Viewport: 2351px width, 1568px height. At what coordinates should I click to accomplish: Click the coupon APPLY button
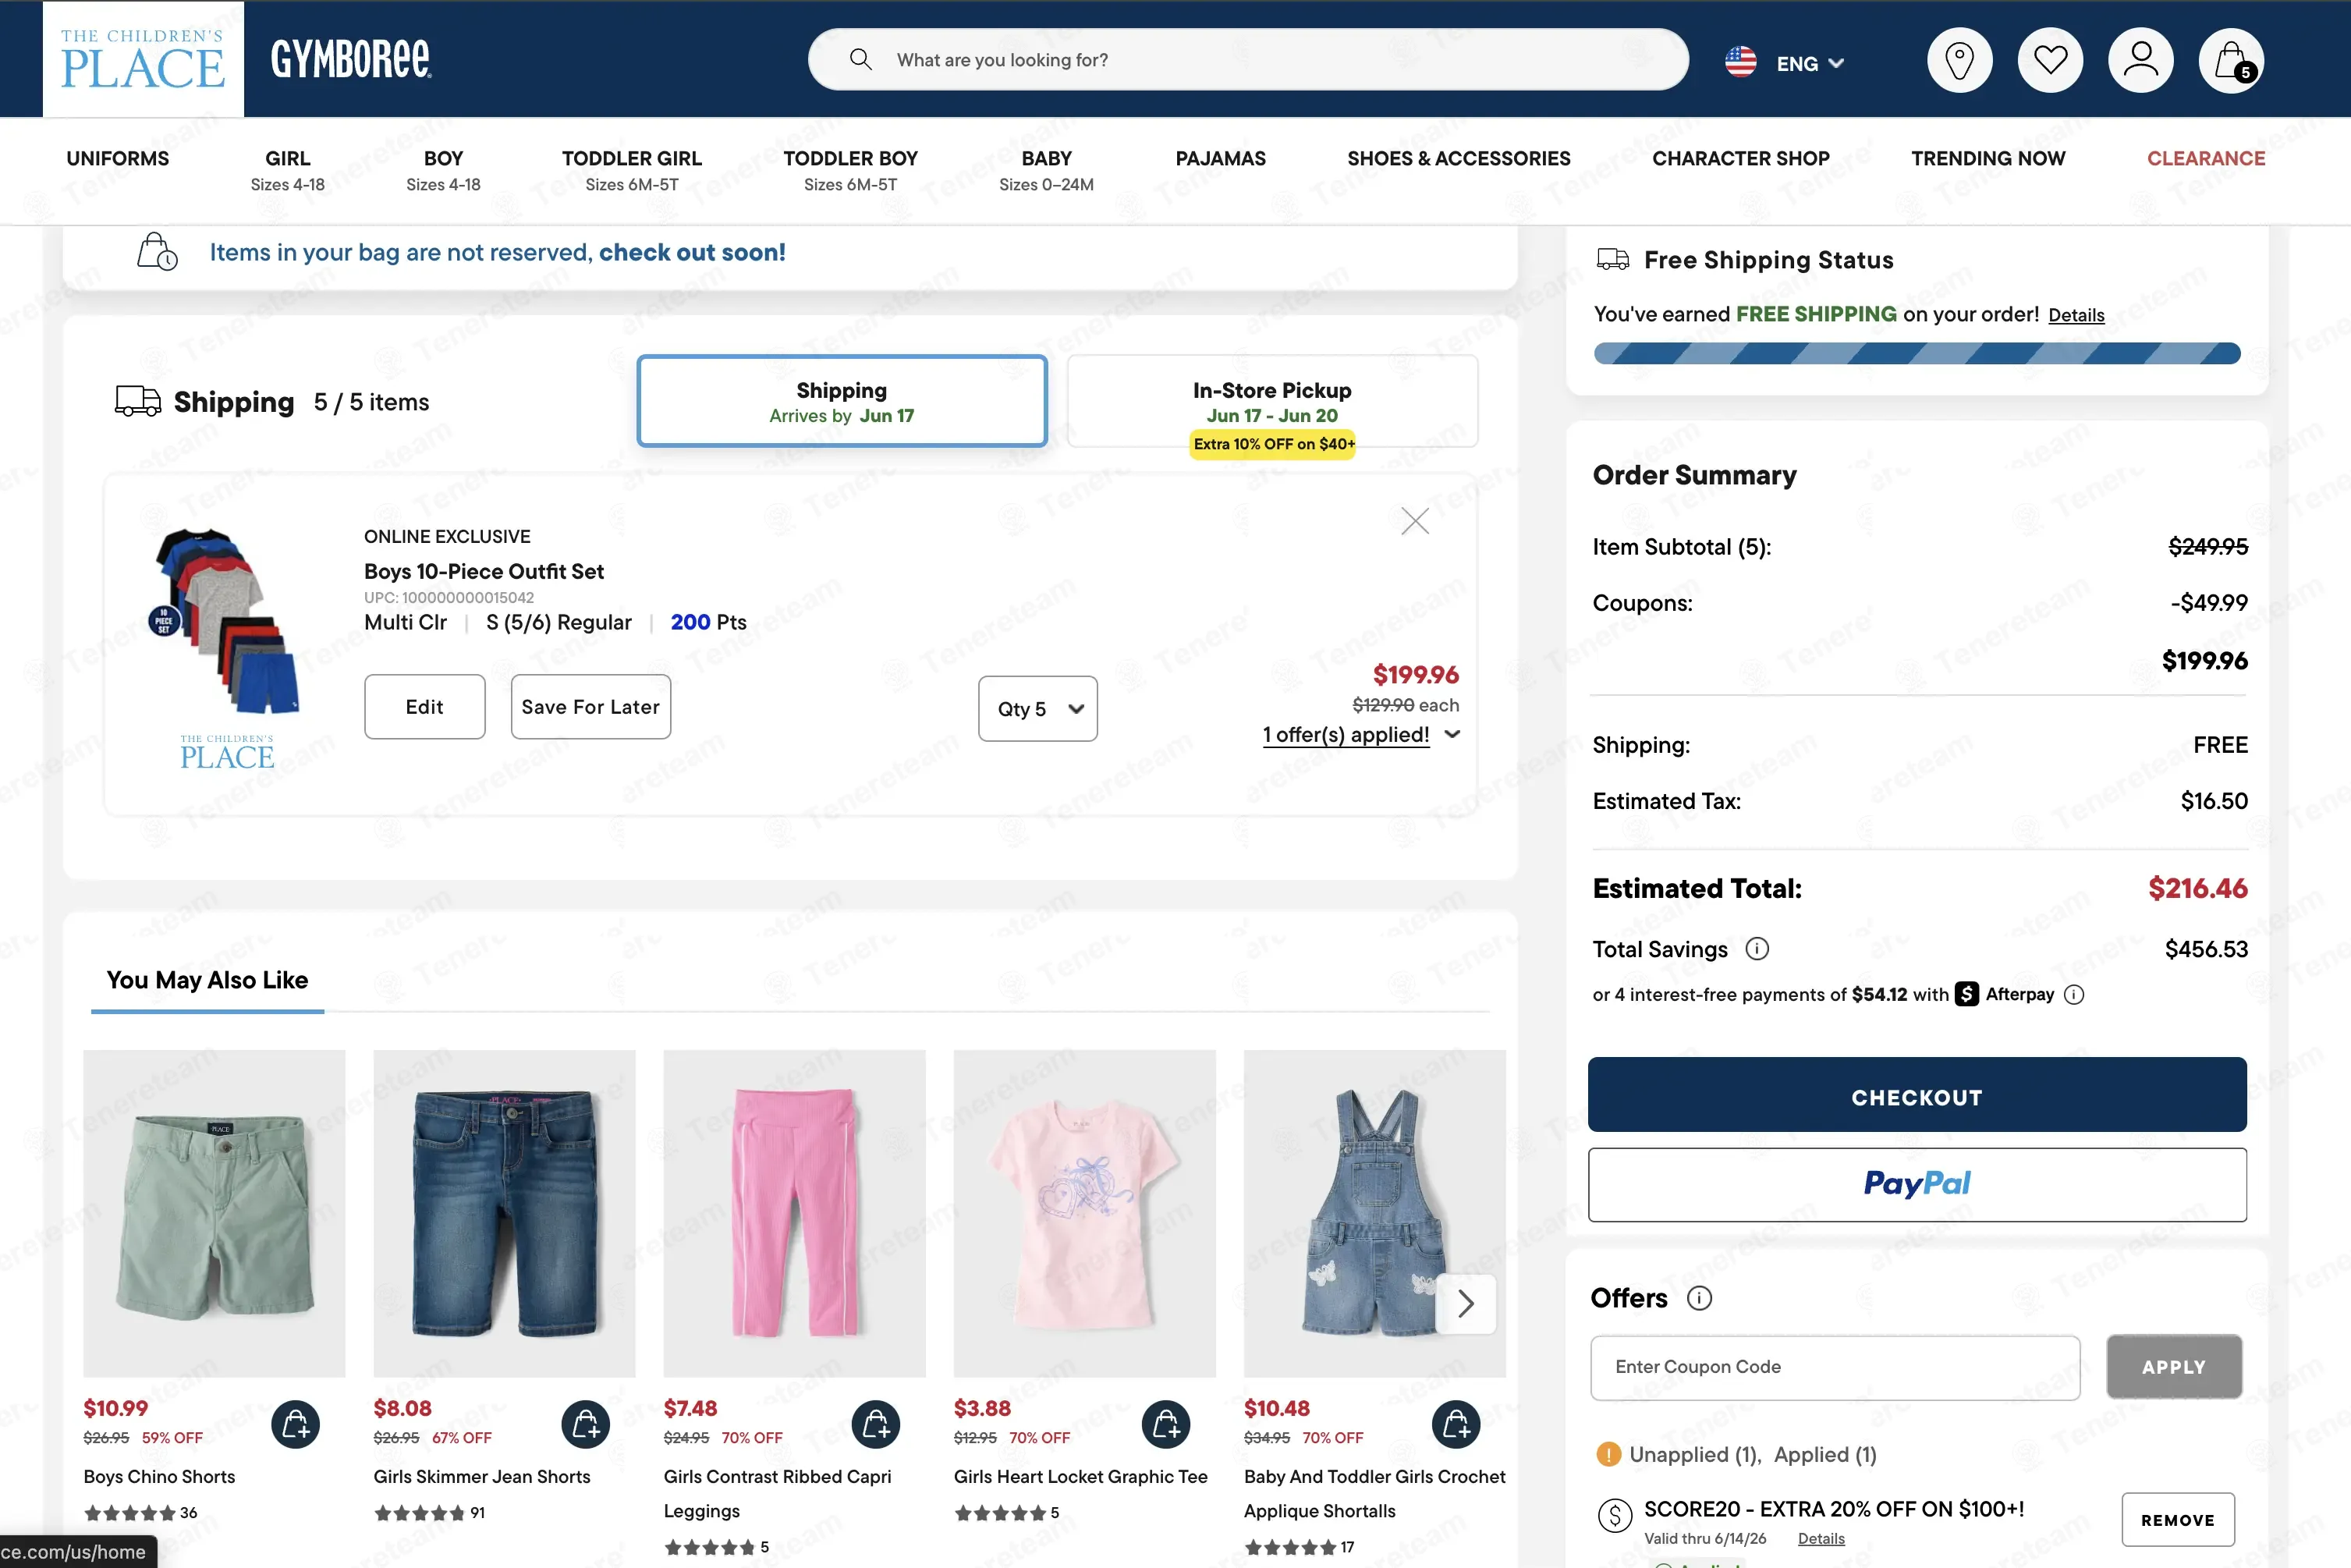pyautogui.click(x=2173, y=1367)
